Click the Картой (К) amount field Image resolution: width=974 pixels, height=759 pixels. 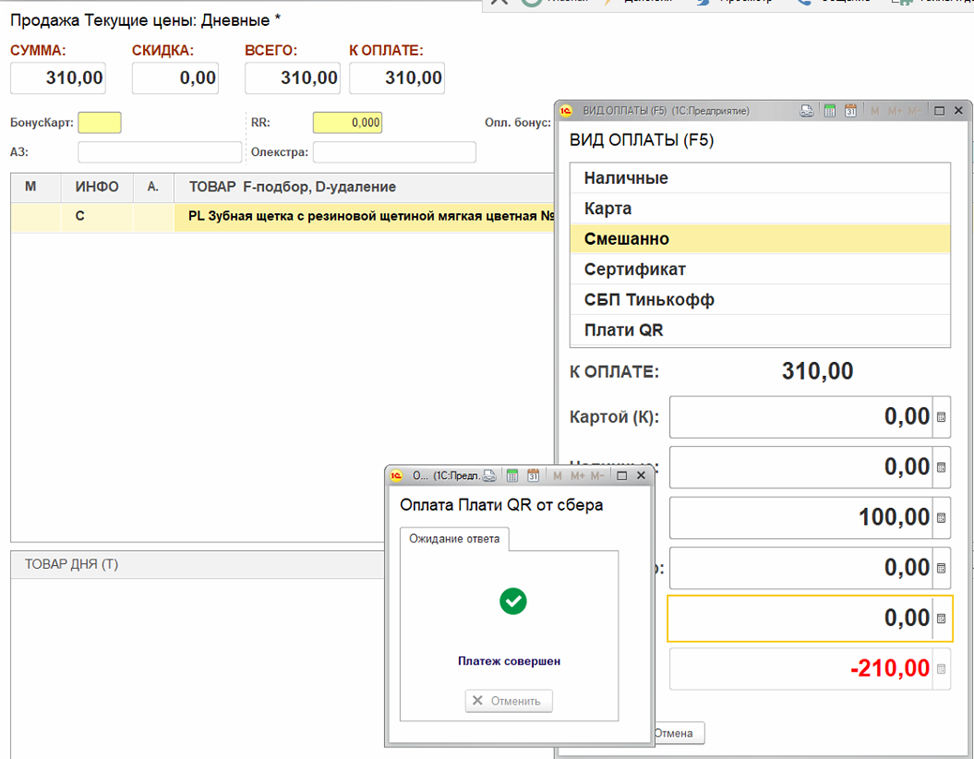(x=800, y=418)
